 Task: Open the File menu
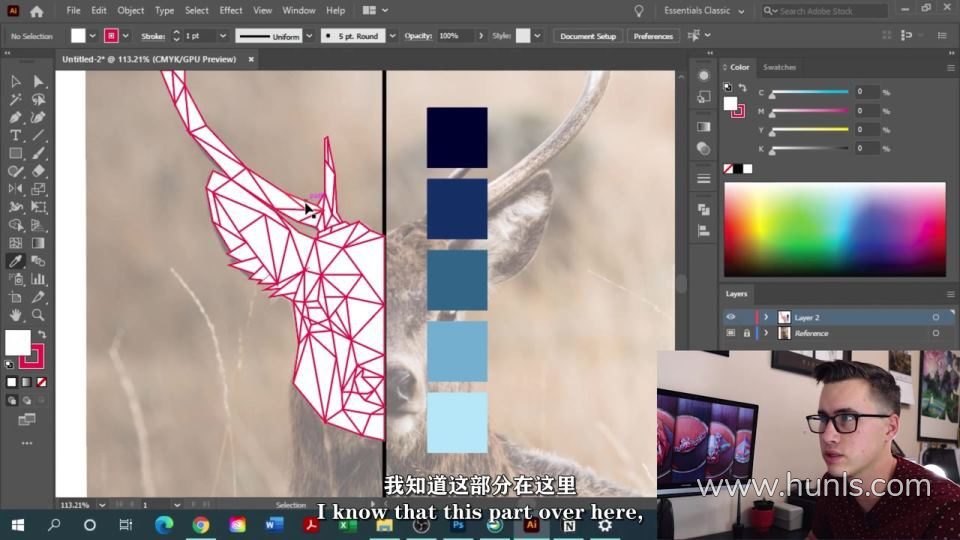pos(73,10)
